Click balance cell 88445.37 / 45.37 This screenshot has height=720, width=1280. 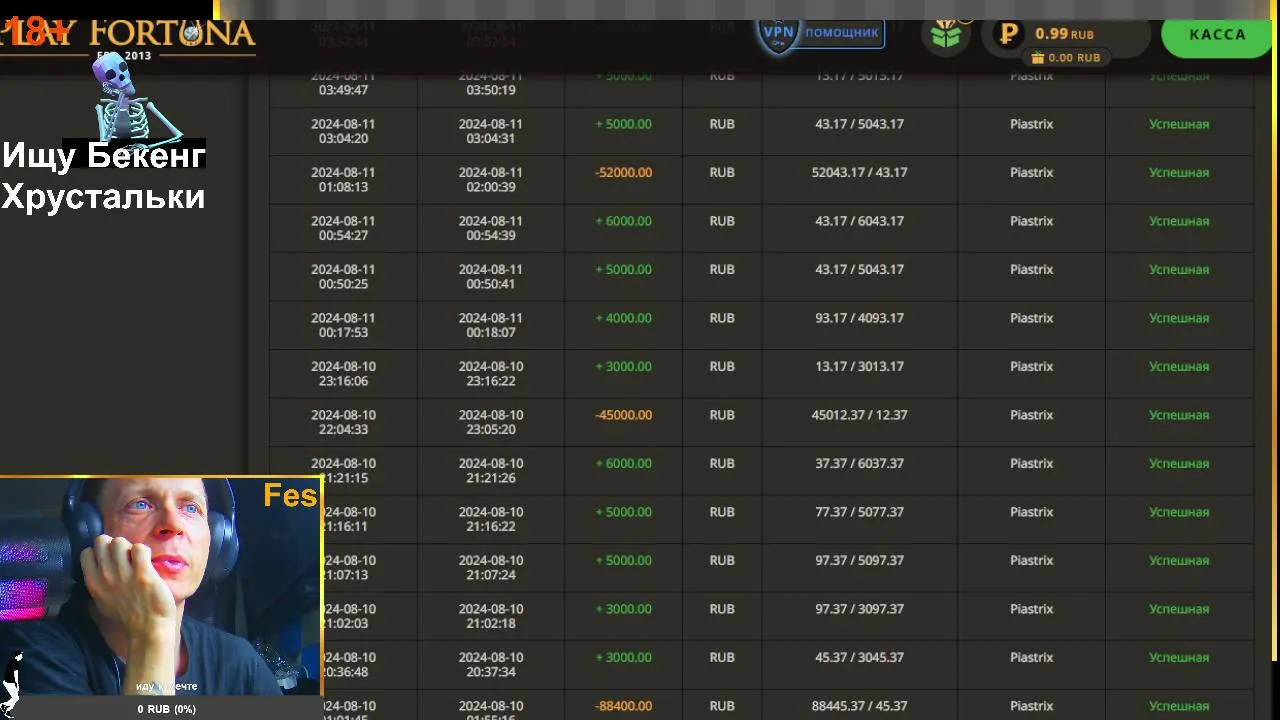click(859, 706)
